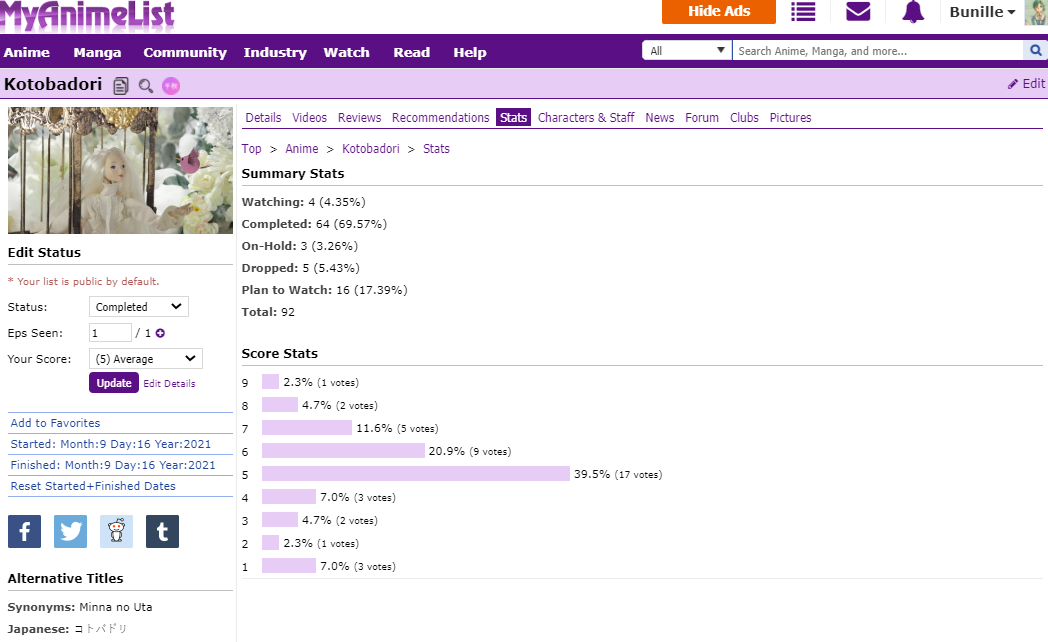The image size is (1048, 642).
Task: Switch to the Videos tab
Action: pos(309,118)
